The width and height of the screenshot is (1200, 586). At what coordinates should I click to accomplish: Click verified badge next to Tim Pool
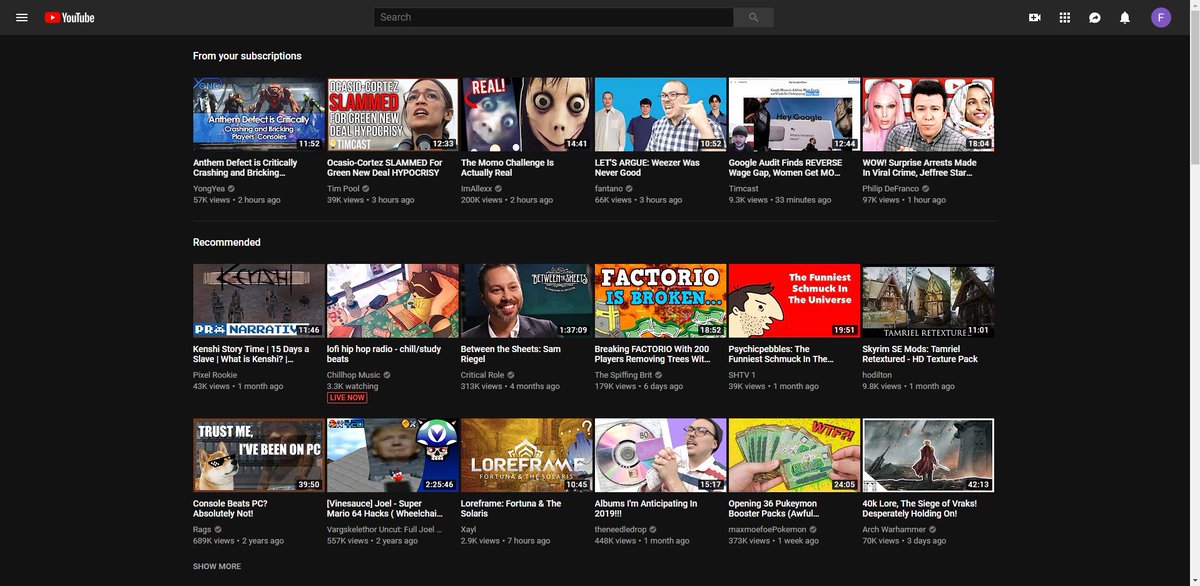pyautogui.click(x=365, y=188)
